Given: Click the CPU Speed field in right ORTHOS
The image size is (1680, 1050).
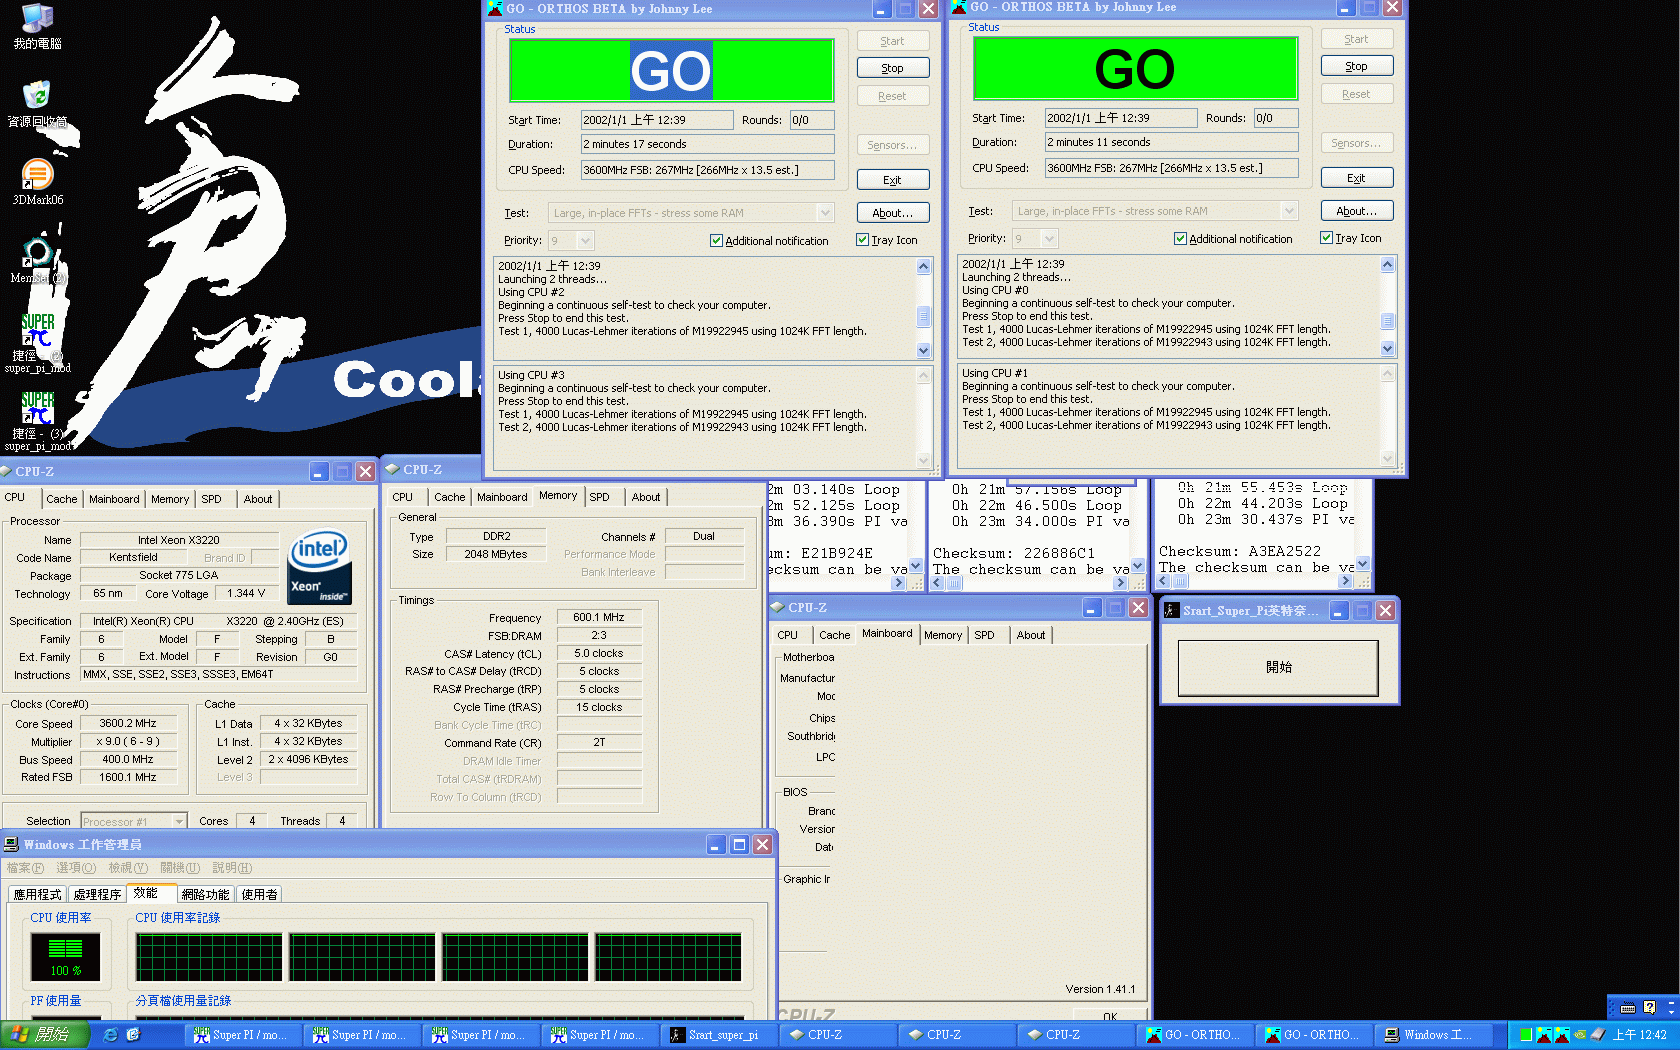Looking at the screenshot, I should (x=1172, y=168).
